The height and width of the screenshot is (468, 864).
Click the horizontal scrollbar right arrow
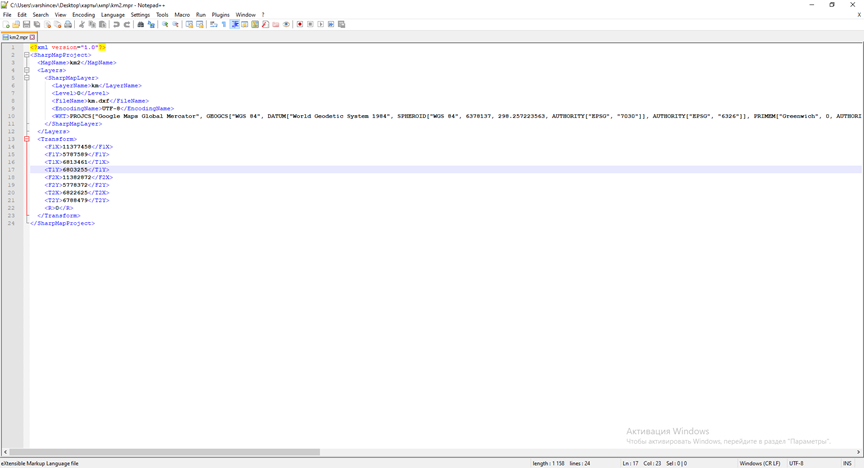coord(858,452)
